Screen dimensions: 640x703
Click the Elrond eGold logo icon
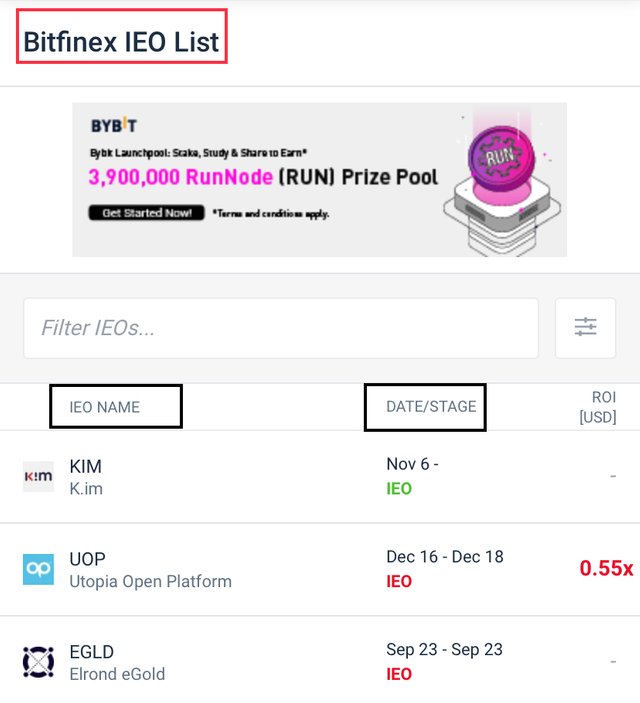tap(38, 662)
